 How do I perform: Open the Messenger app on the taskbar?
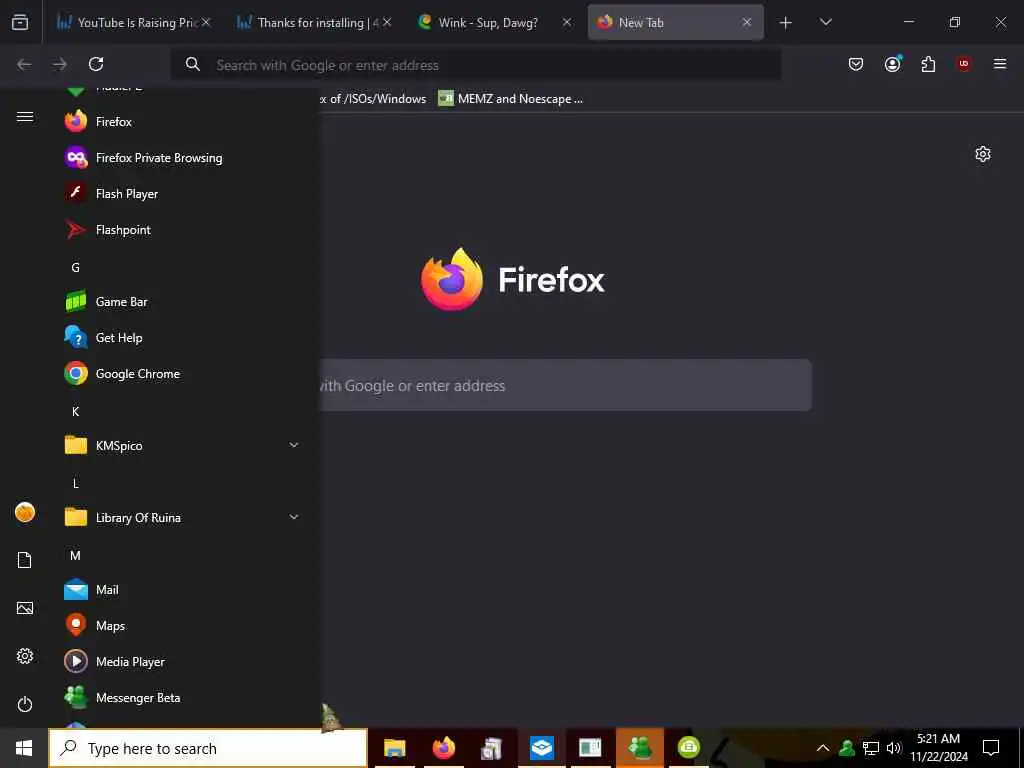click(x=640, y=748)
